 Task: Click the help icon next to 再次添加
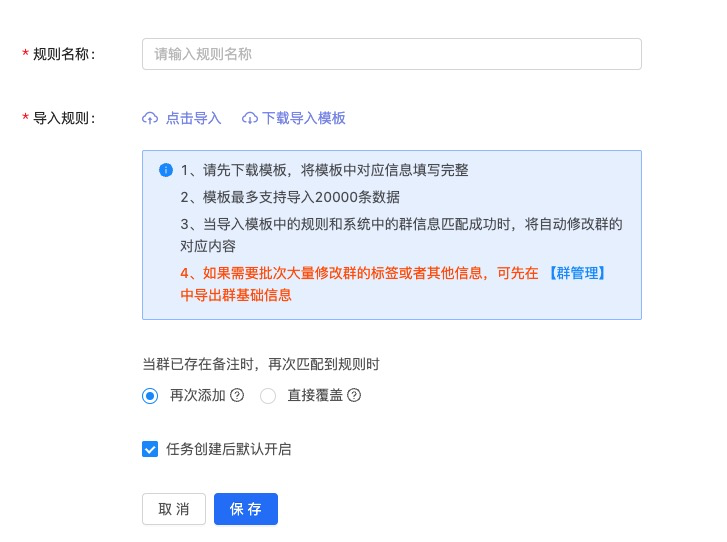[237, 395]
